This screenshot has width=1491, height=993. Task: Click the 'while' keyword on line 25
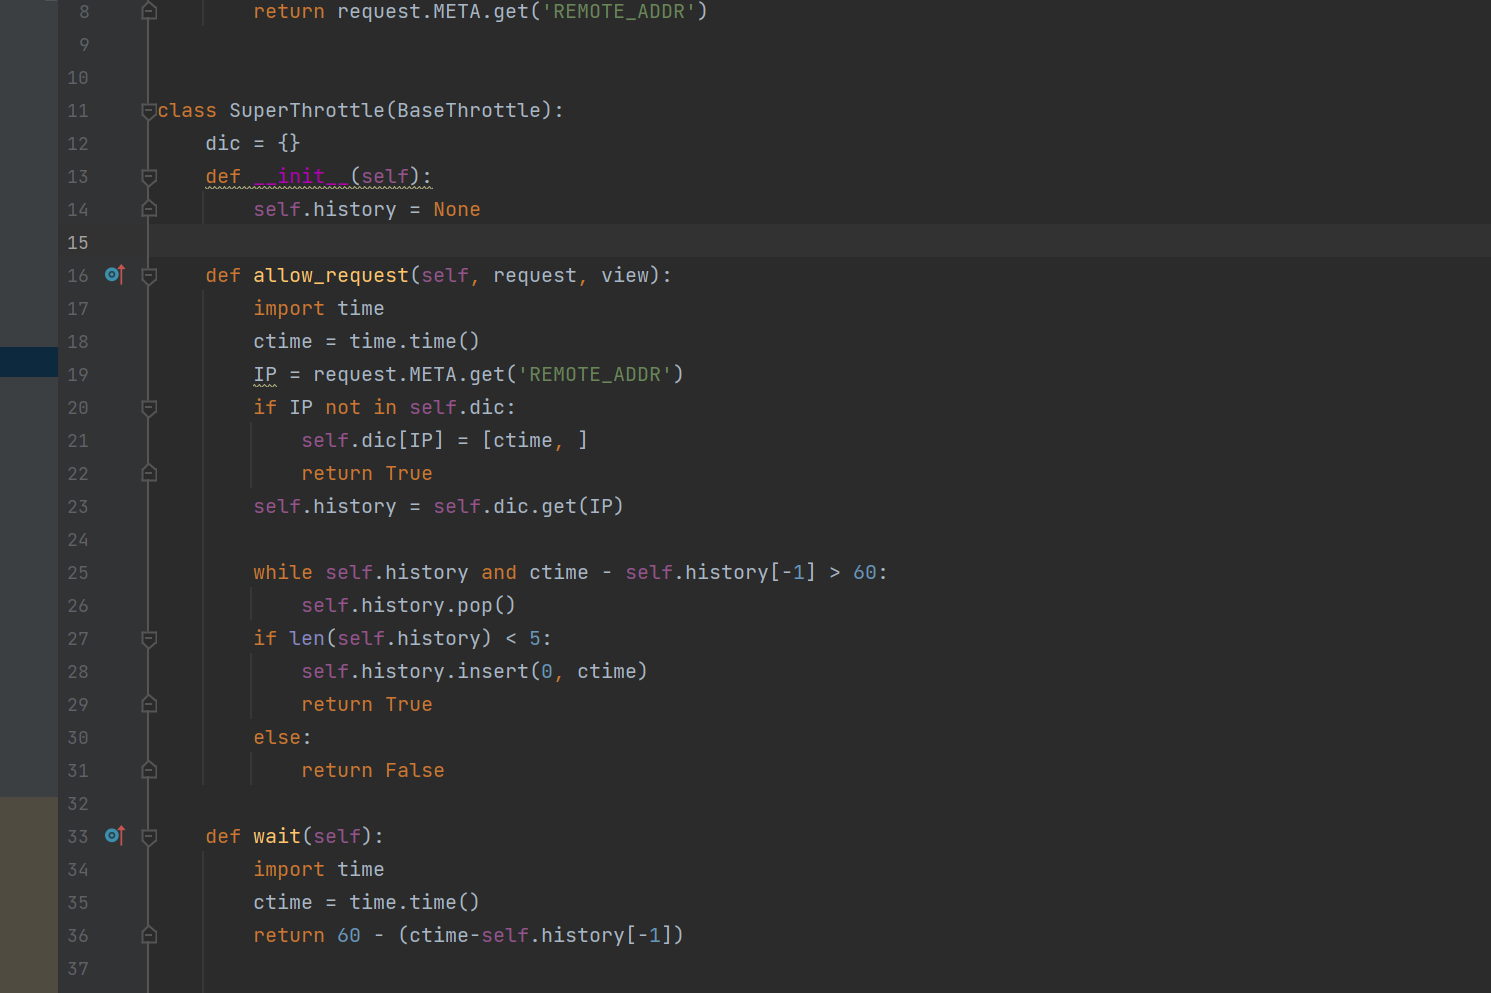tap(283, 572)
